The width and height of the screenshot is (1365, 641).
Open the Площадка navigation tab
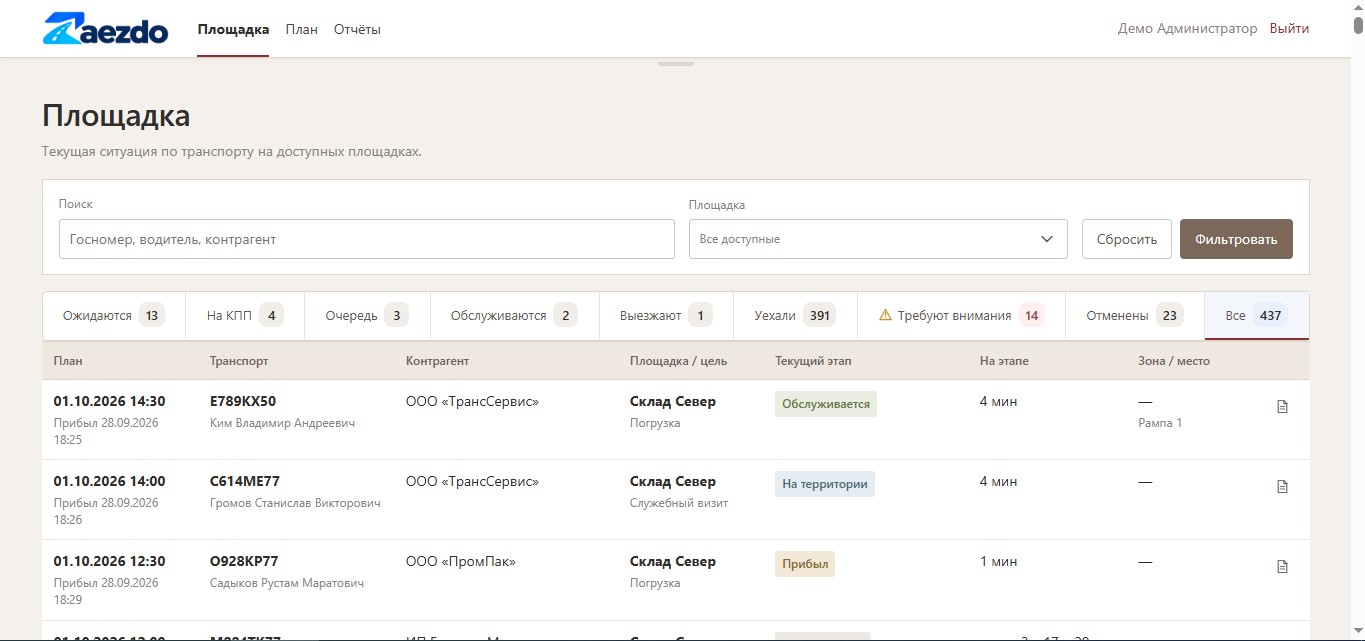coord(233,29)
